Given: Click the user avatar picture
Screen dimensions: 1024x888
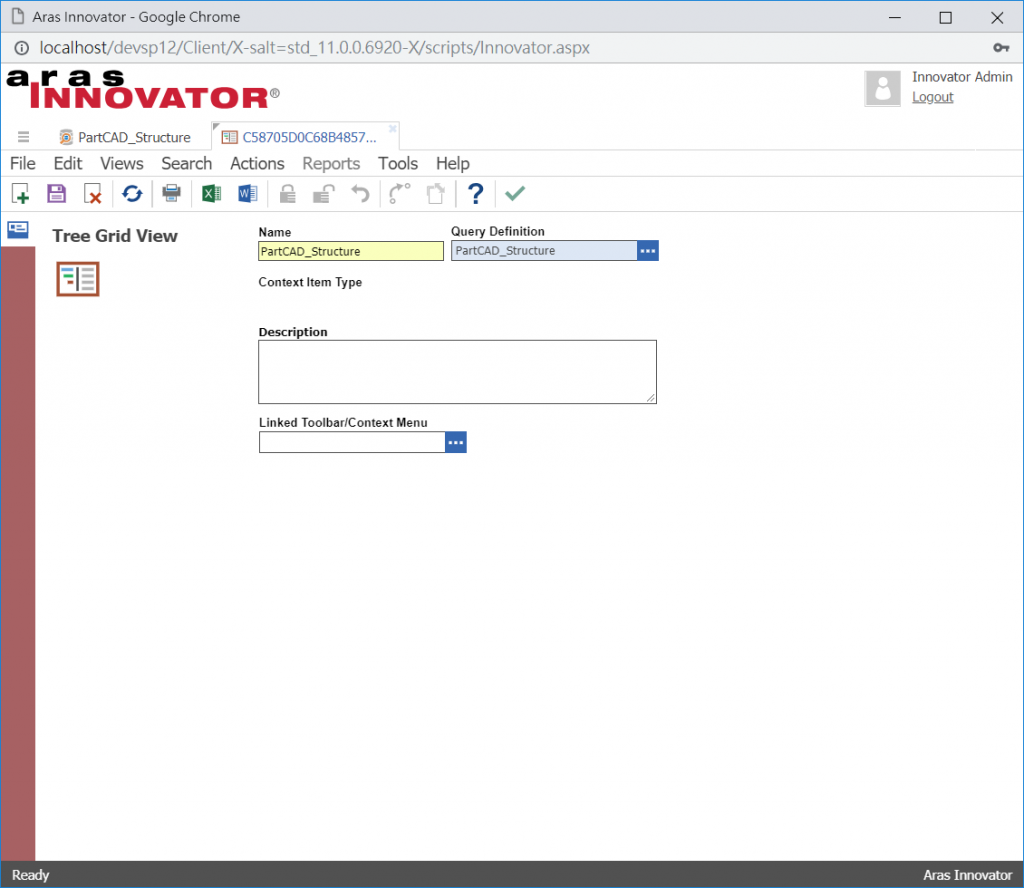Looking at the screenshot, I should (x=883, y=88).
